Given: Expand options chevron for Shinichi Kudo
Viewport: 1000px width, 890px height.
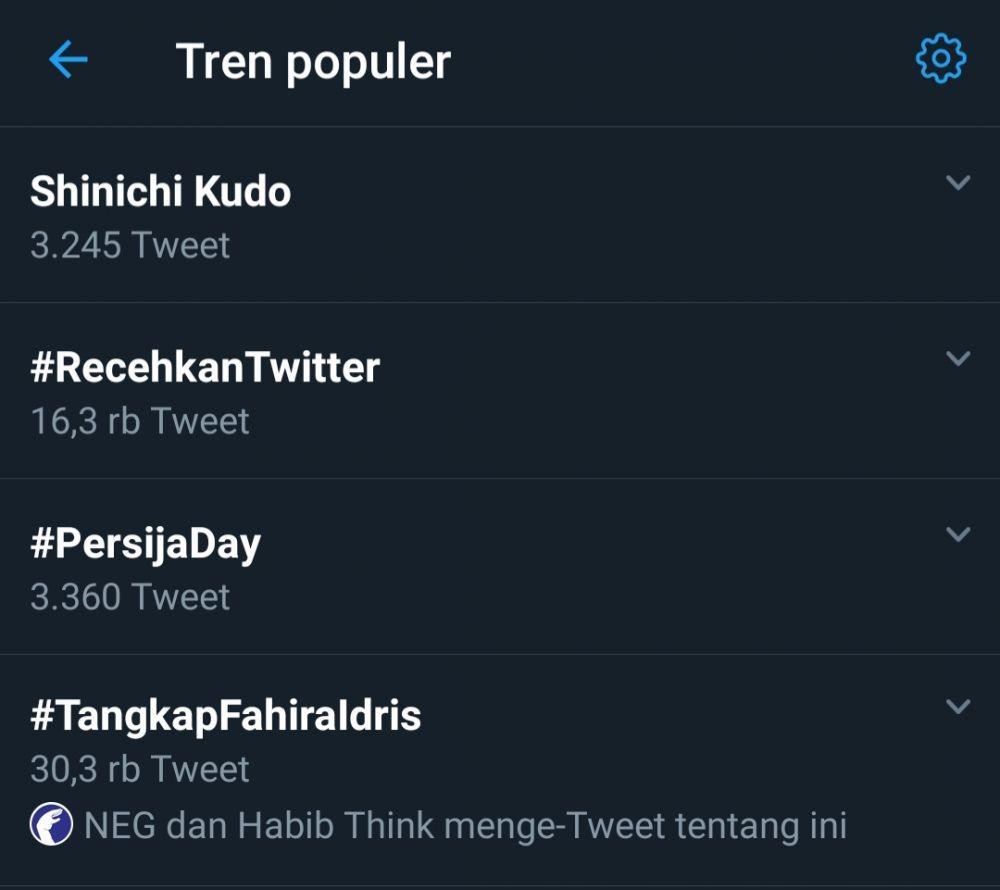Looking at the screenshot, I should coord(958,182).
